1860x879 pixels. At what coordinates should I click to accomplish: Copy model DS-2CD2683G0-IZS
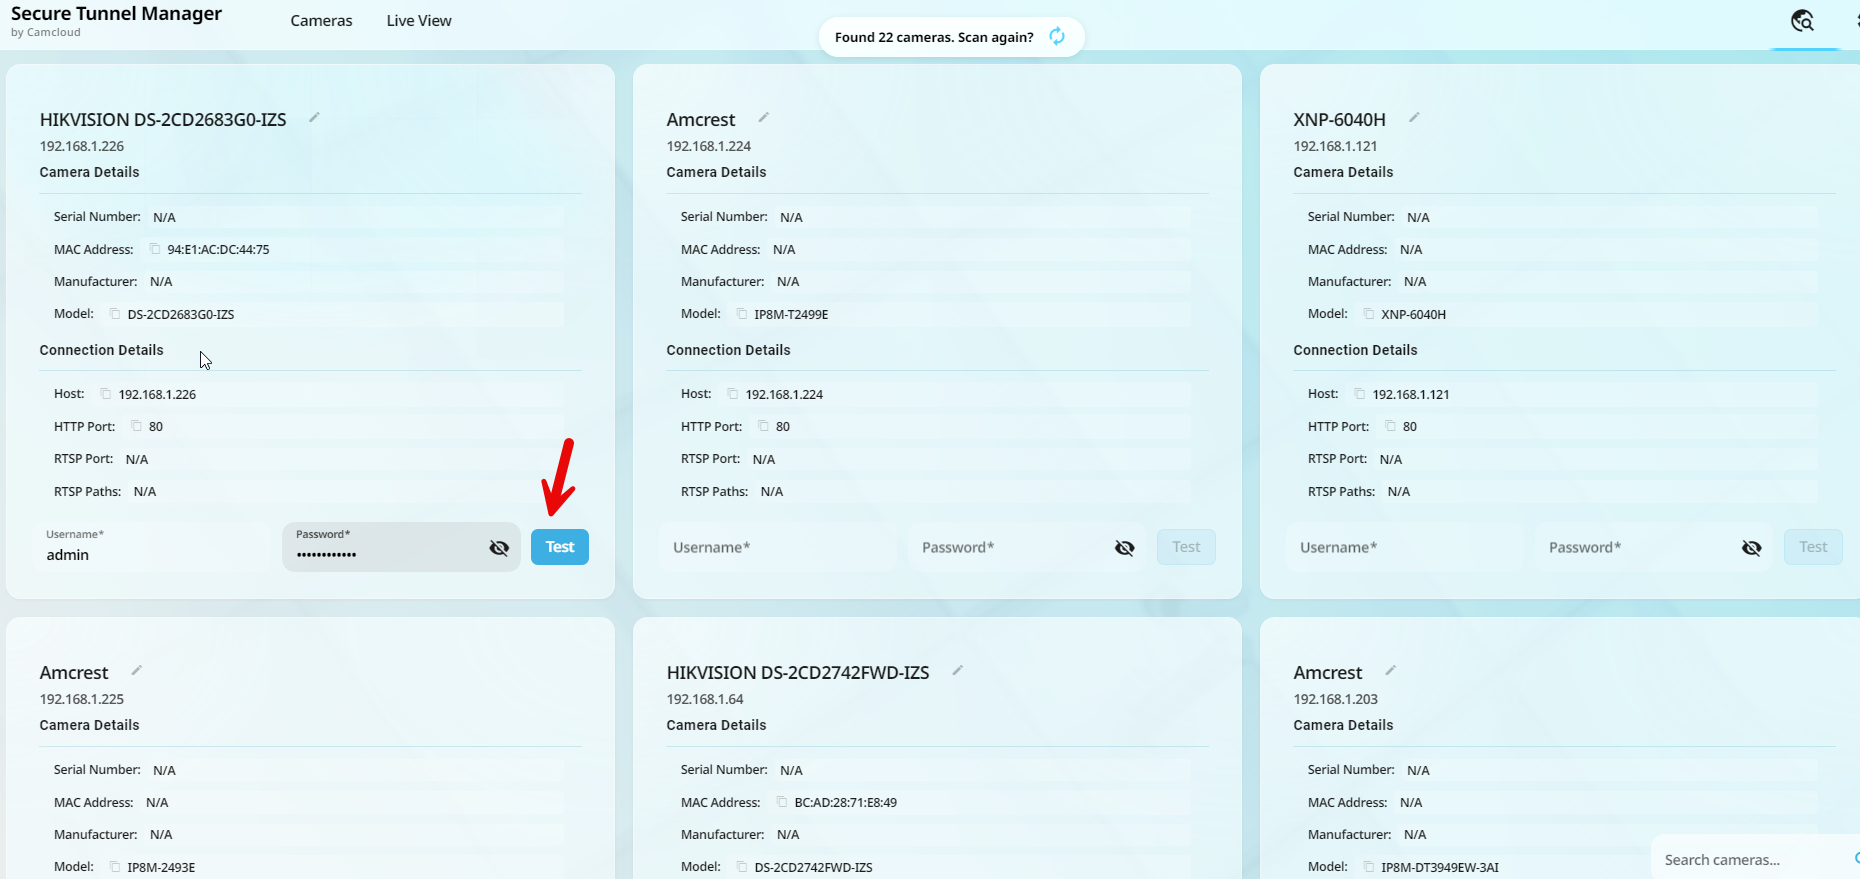click(x=115, y=314)
